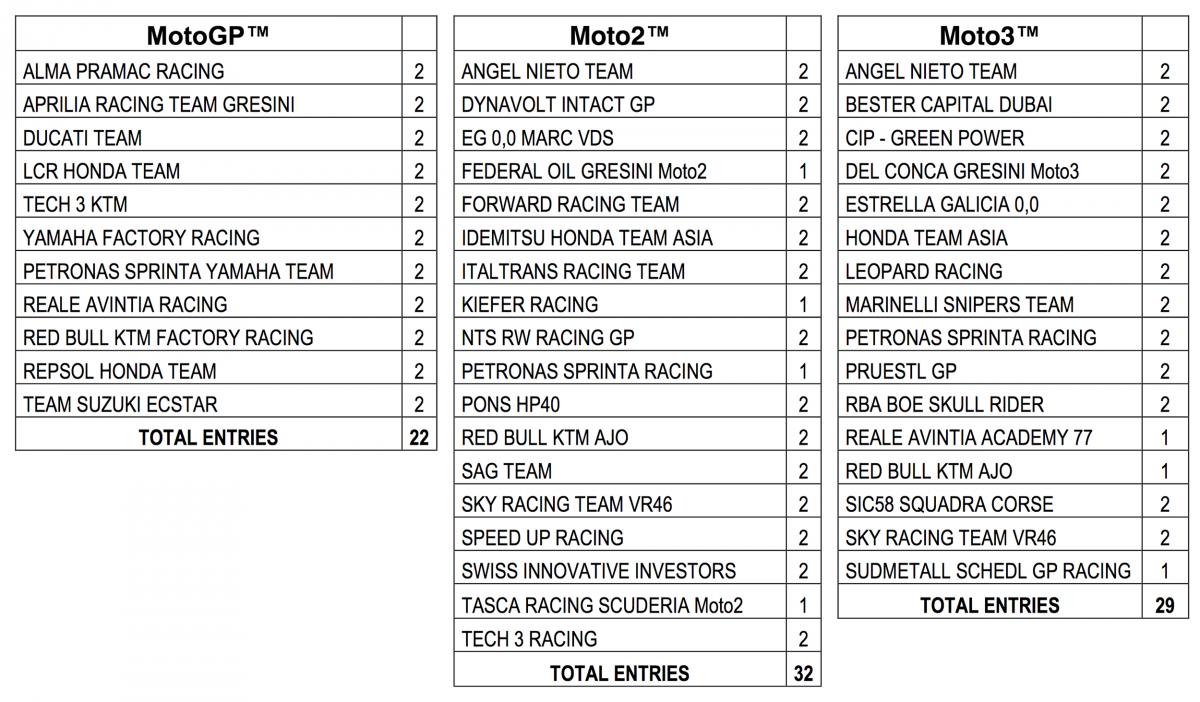Select the BESTER CAPITAL DUBAI row
1200x702 pixels.
point(949,104)
